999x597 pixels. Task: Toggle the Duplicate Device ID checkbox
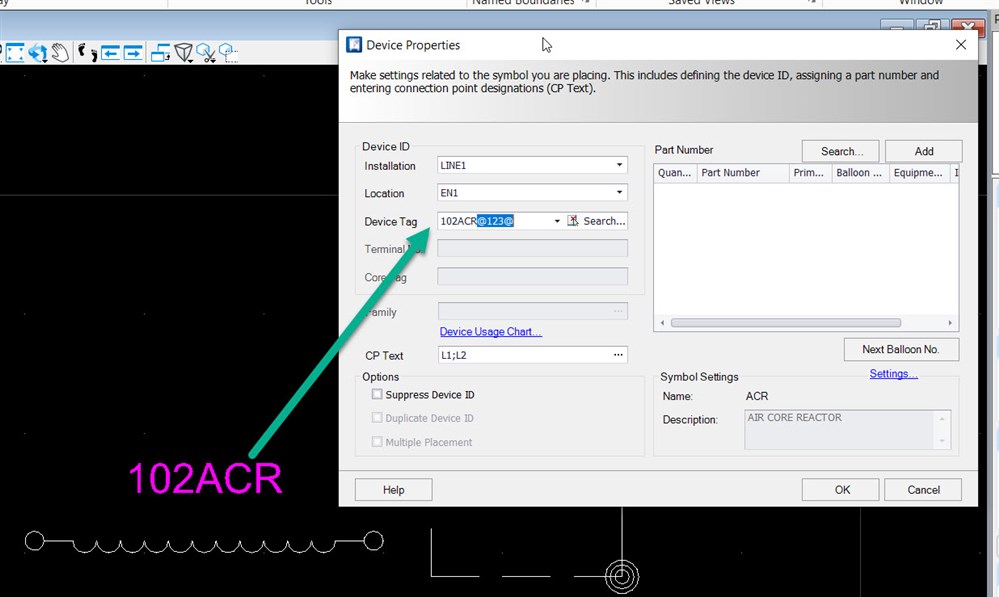377,418
